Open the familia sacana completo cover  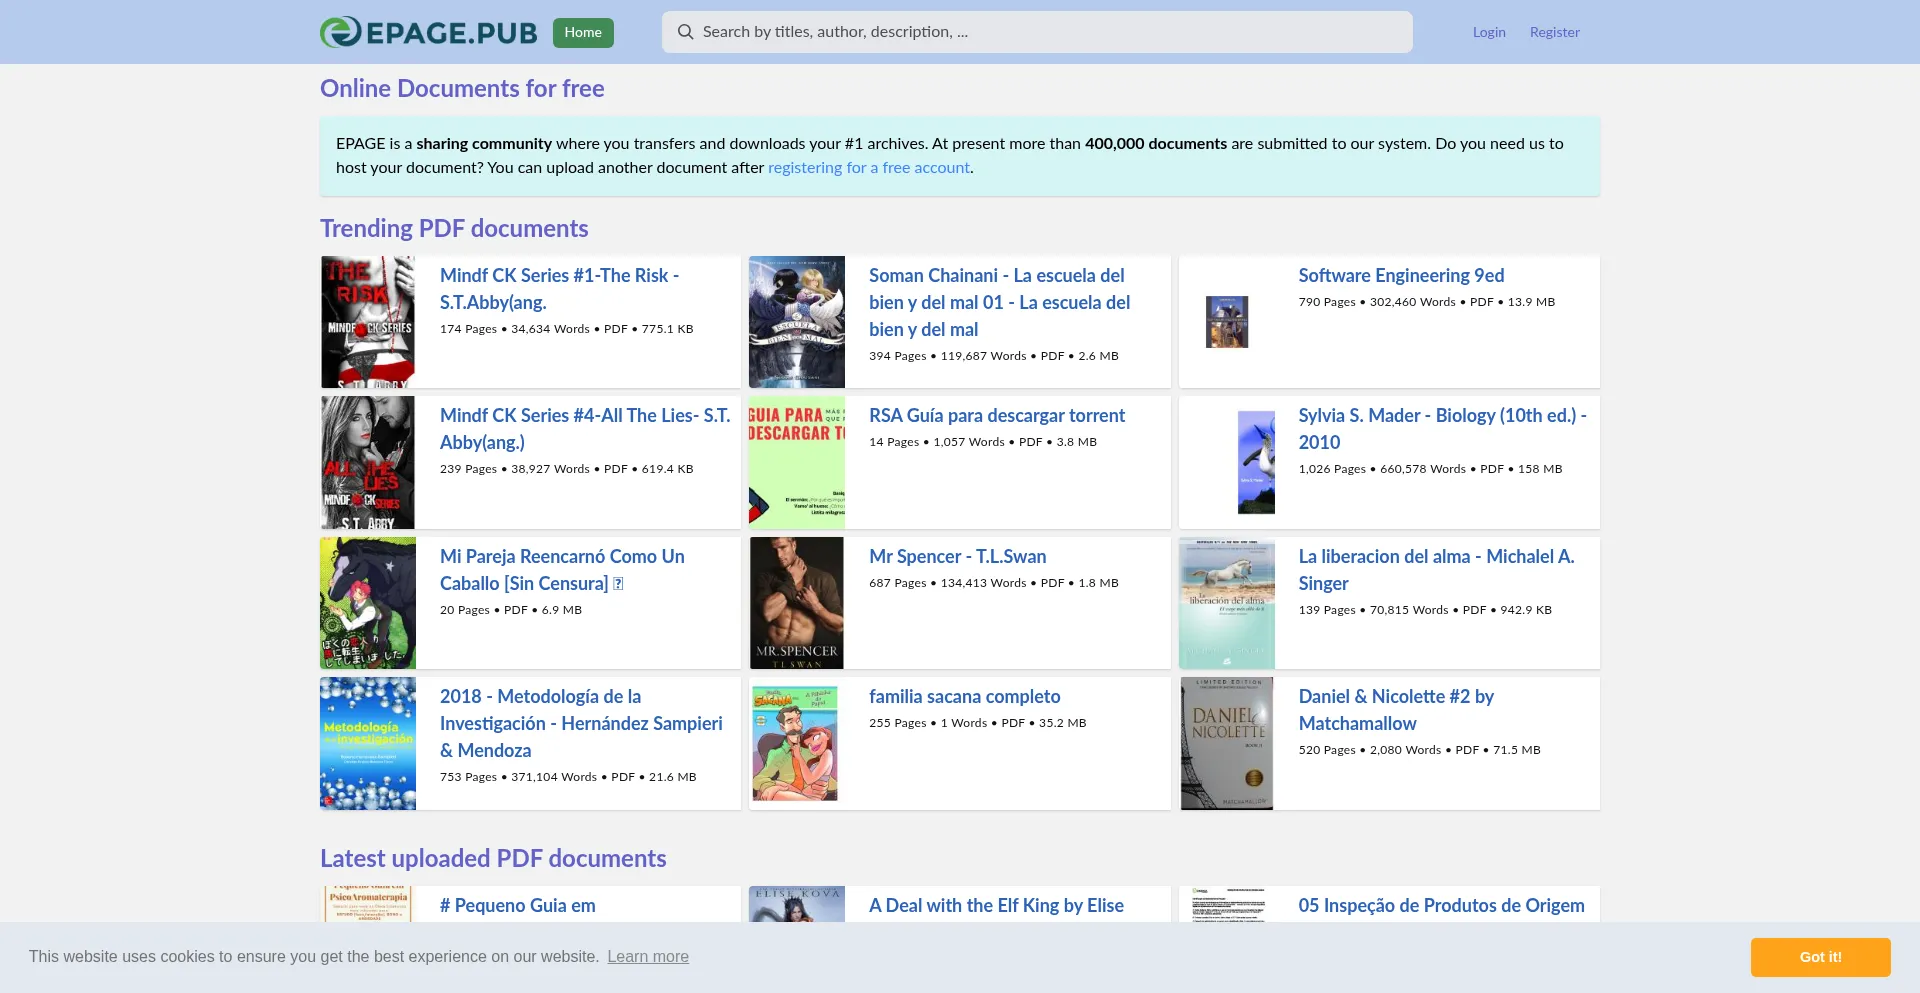click(797, 743)
